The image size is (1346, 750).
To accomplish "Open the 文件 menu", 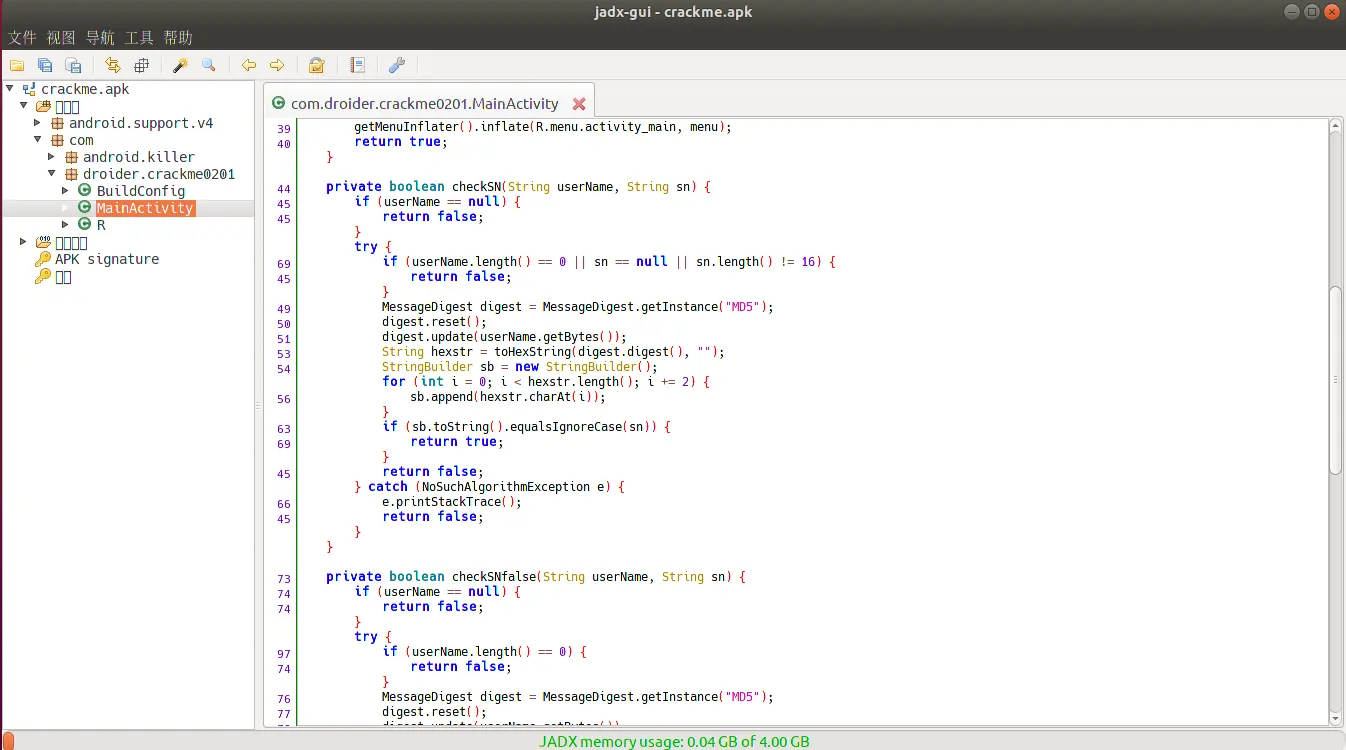I will [22, 38].
